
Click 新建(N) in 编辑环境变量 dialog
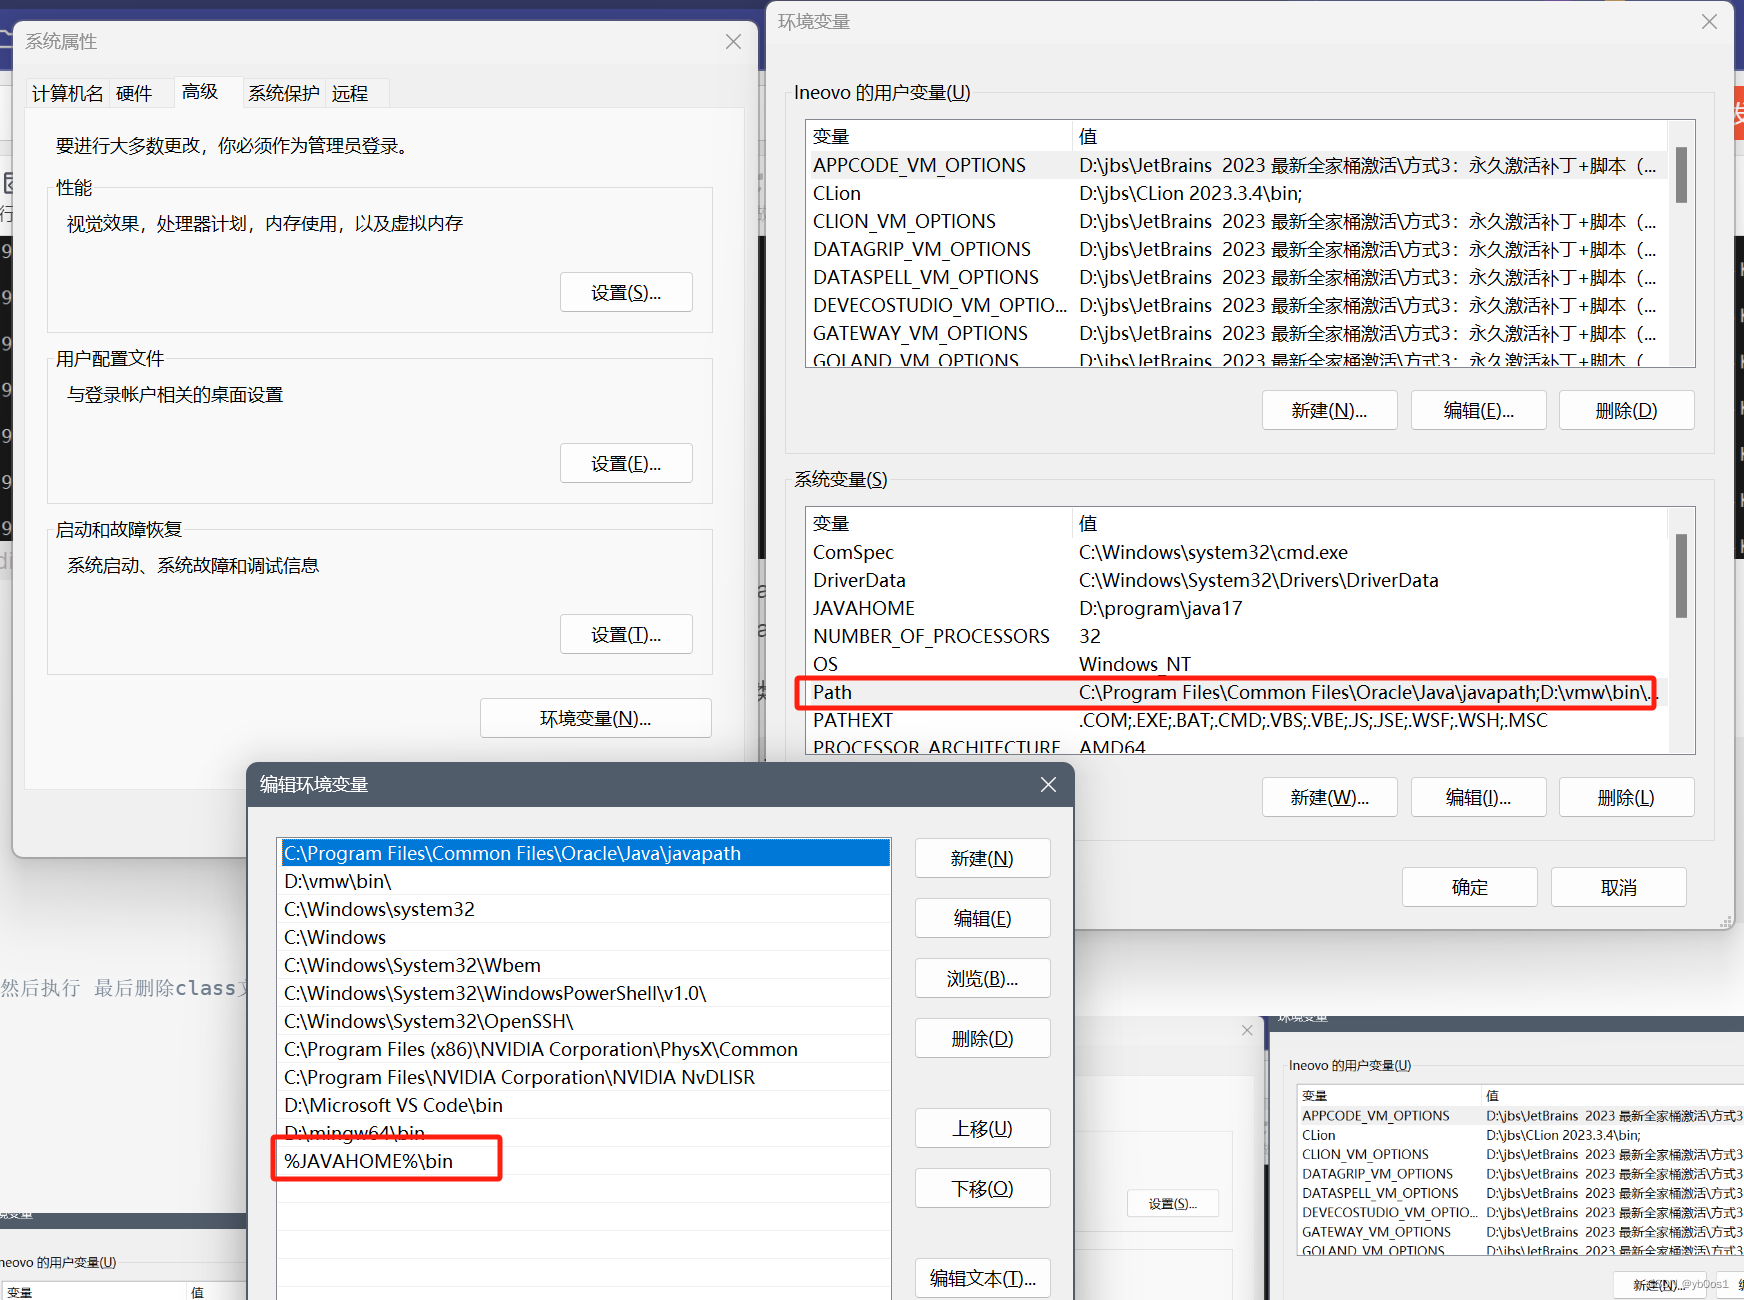(x=982, y=858)
